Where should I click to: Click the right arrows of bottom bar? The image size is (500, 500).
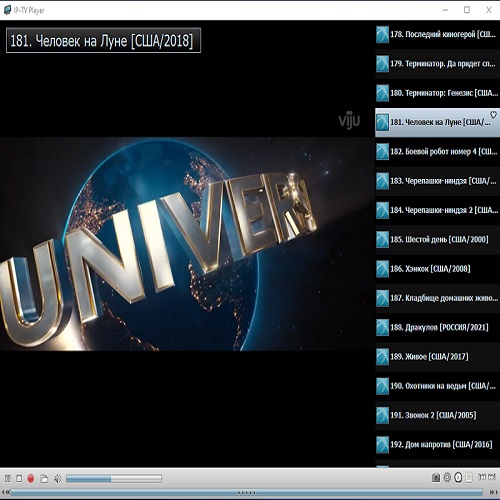click(x=493, y=492)
